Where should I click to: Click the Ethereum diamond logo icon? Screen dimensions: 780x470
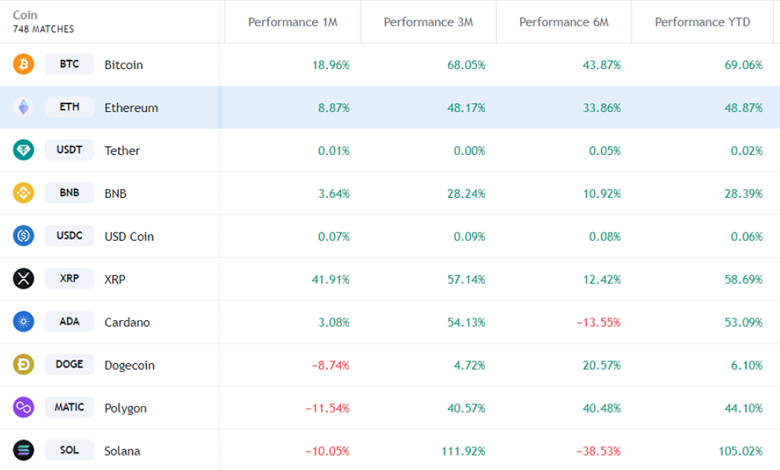coord(23,108)
